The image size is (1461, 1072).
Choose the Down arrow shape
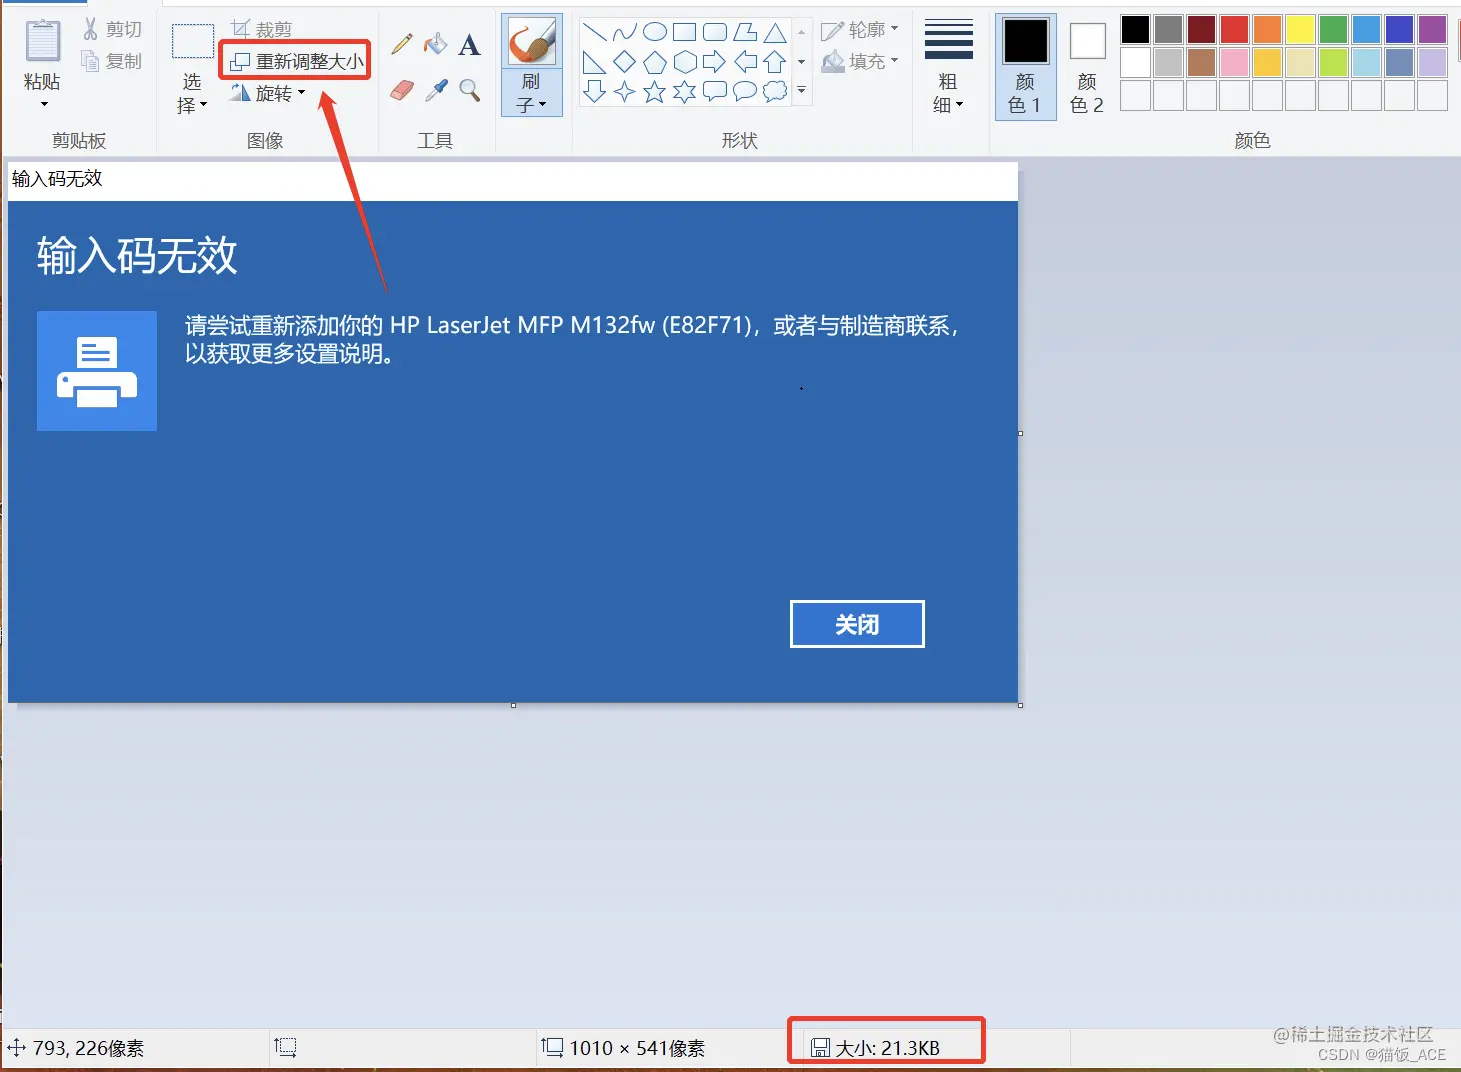(x=594, y=92)
